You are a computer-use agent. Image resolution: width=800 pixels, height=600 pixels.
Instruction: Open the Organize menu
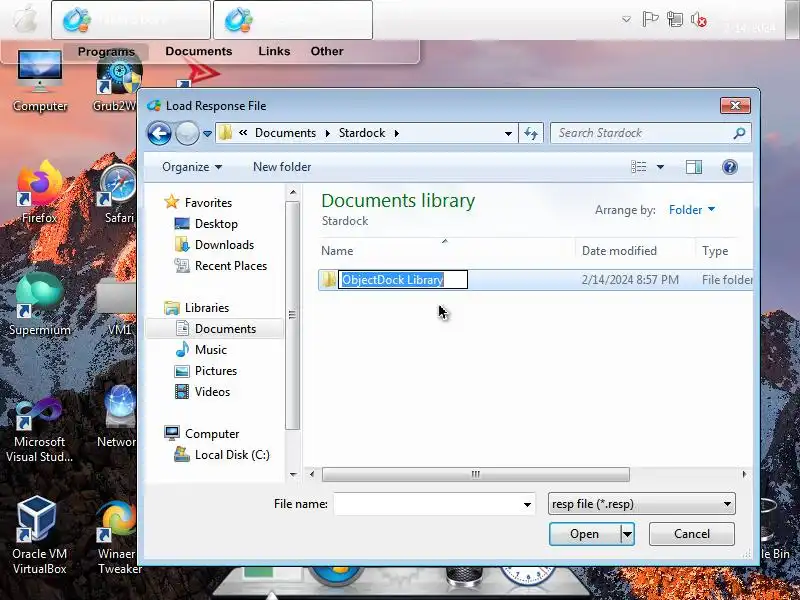coord(192,167)
